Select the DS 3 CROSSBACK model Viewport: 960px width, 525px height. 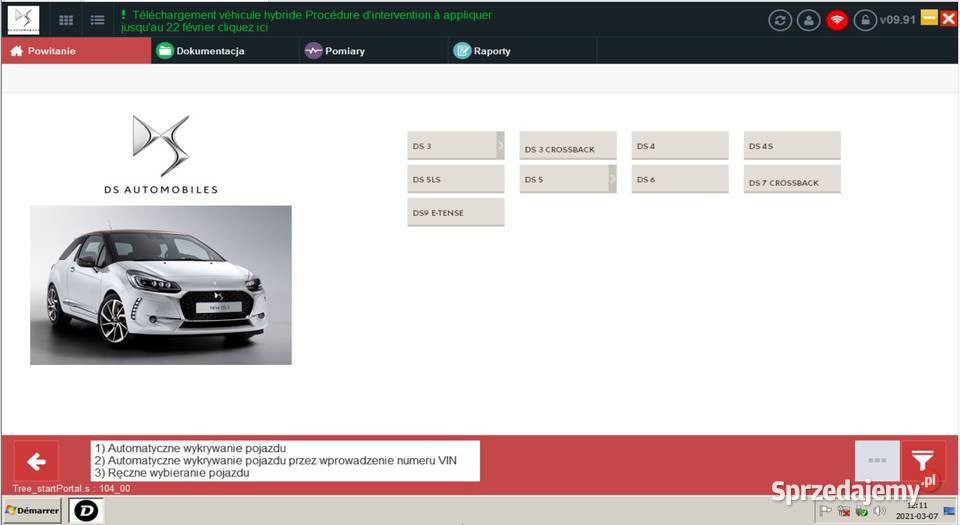click(568, 146)
